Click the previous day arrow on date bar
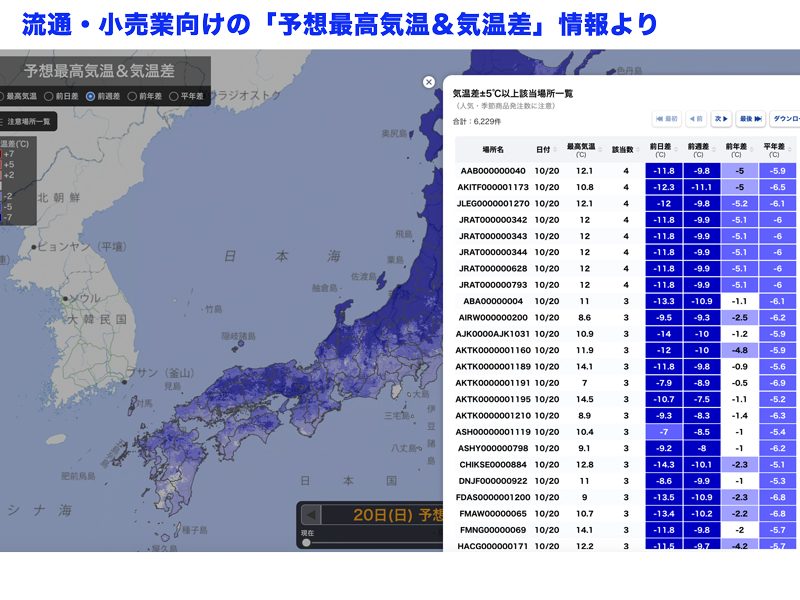Viewport: 800px width, 600px height. click(311, 515)
